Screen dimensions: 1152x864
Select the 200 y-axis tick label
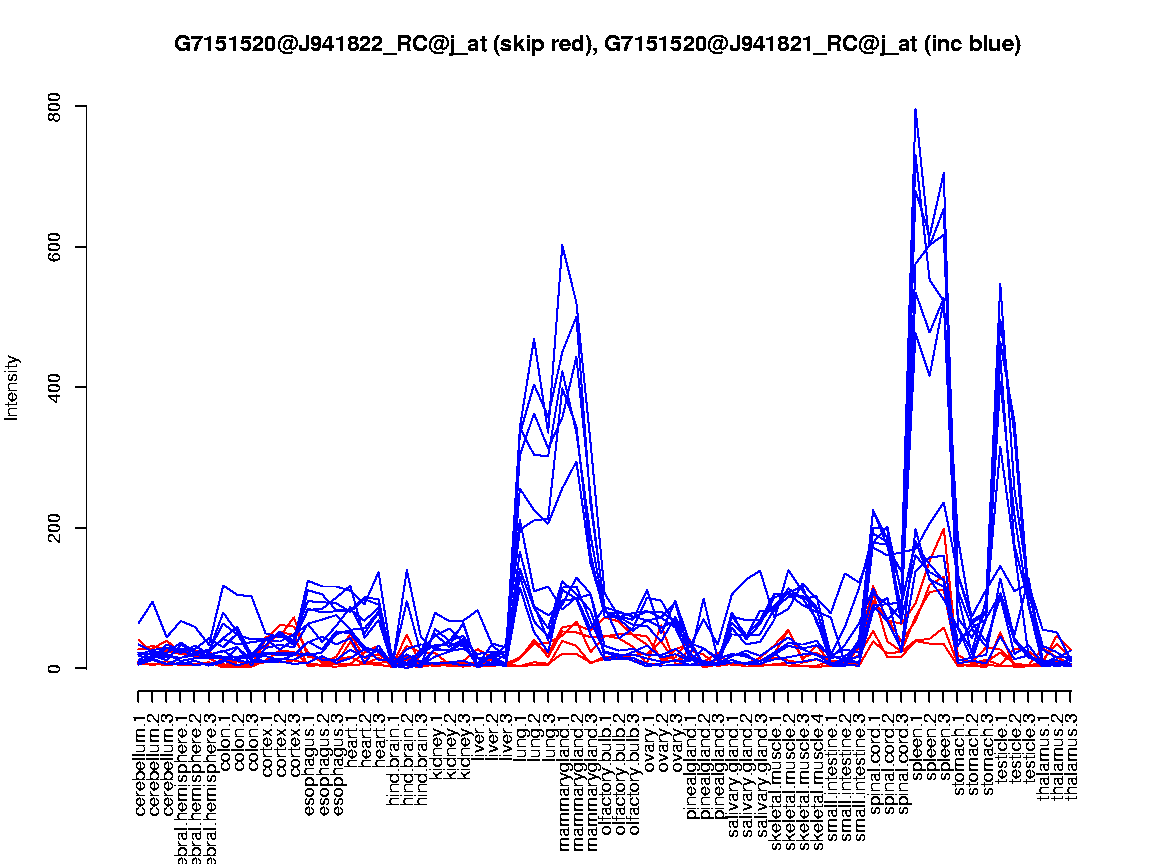(x=55, y=528)
